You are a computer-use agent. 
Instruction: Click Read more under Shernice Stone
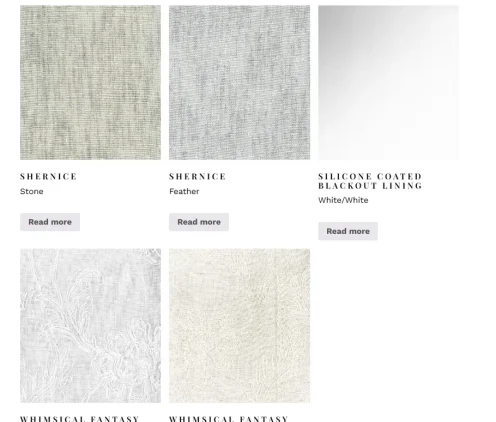(50, 222)
